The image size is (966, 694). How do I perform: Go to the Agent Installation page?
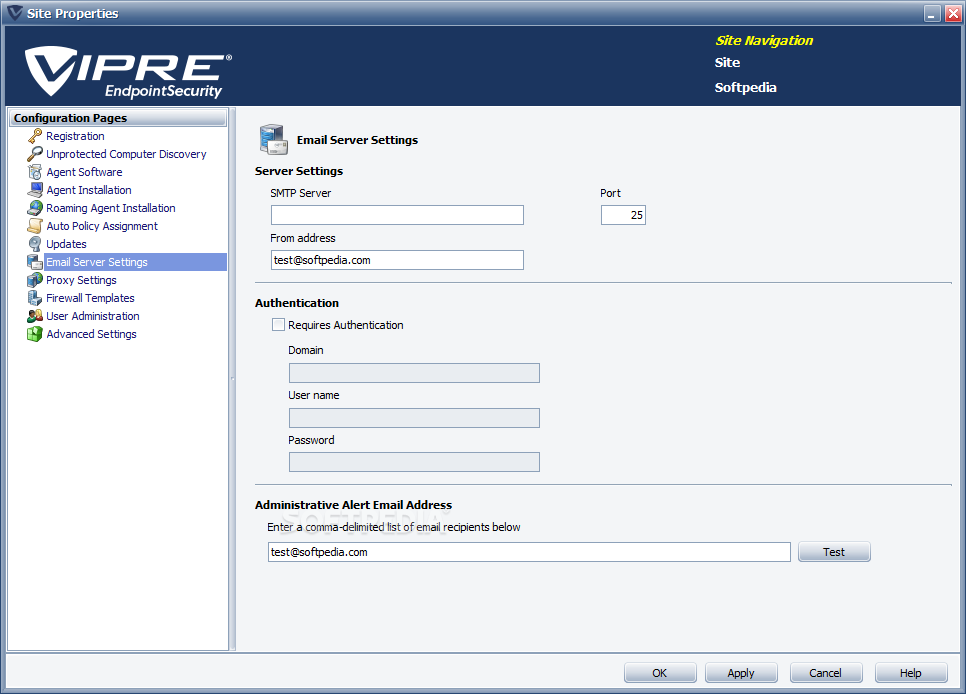point(89,190)
